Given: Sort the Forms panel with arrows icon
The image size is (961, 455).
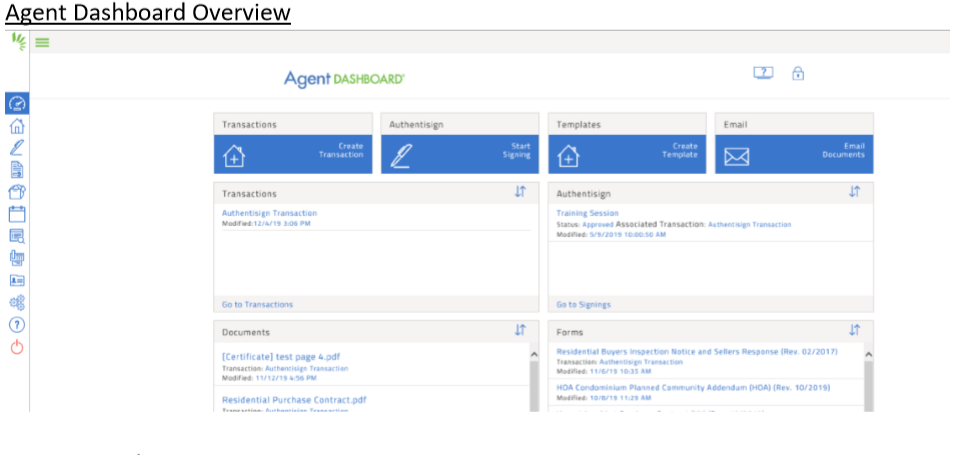Looking at the screenshot, I should (854, 330).
